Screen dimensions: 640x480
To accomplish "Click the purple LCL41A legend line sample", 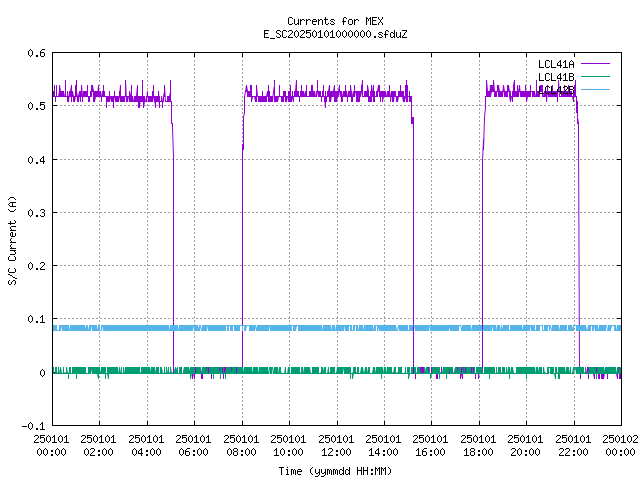I will tap(595, 64).
